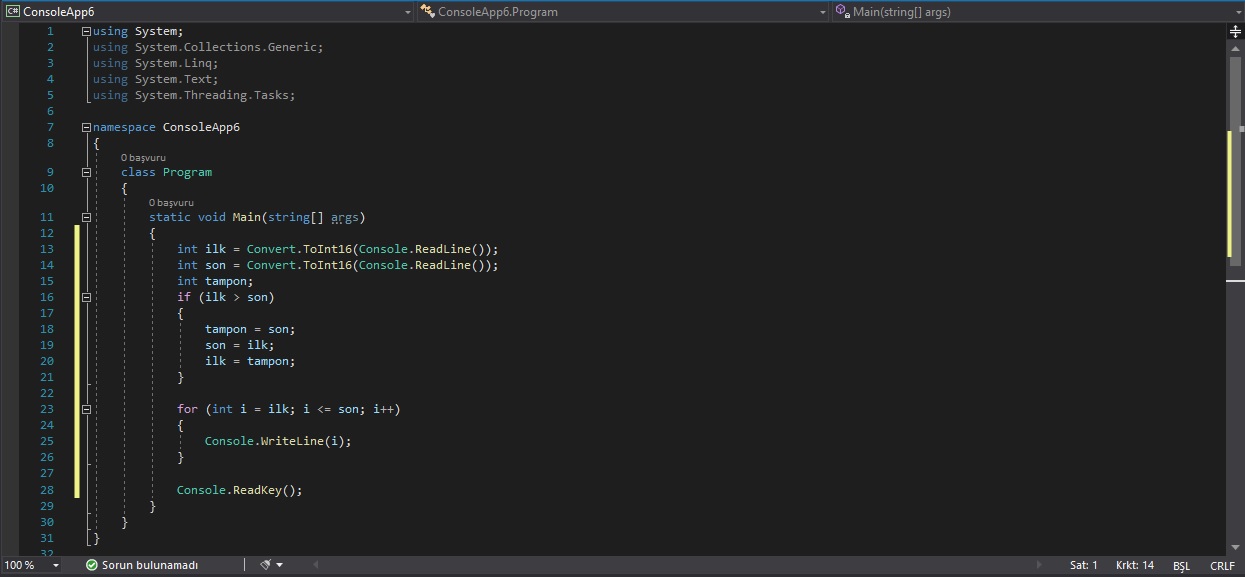Click the 'int ilk = Convert.ToInt16' line
This screenshot has height=577, width=1245.
point(337,249)
